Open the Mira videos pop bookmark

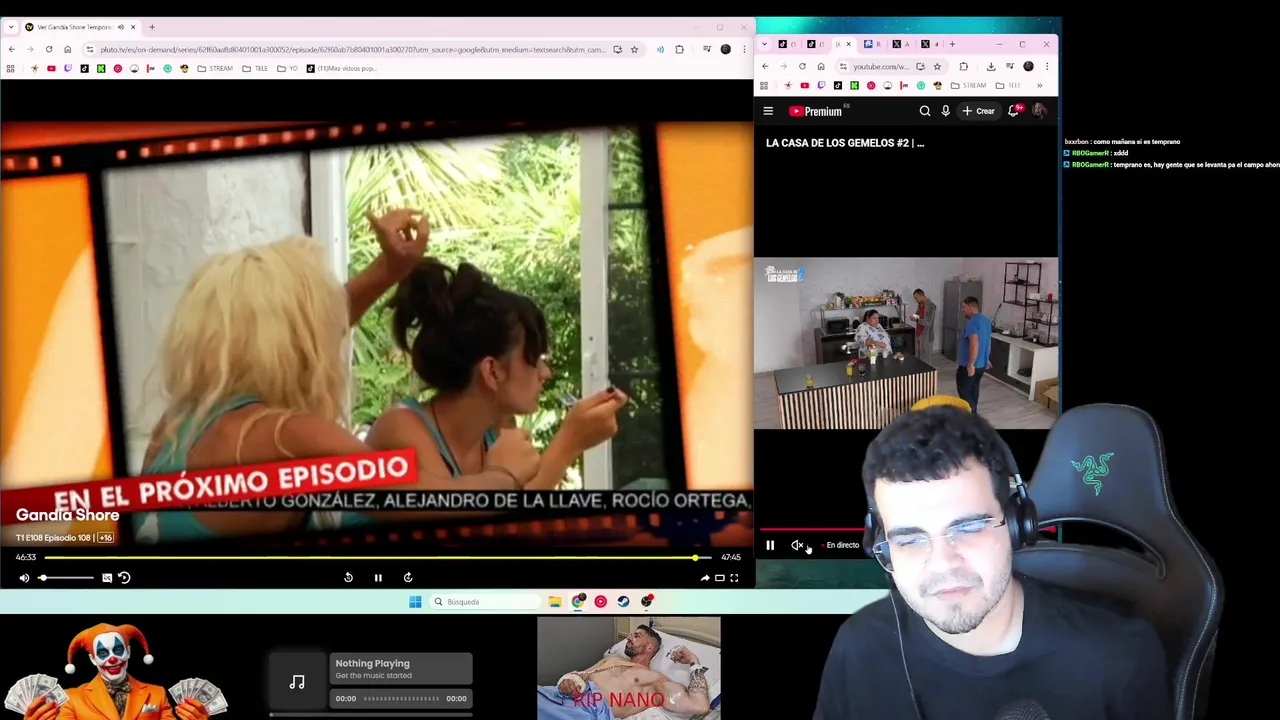point(341,68)
